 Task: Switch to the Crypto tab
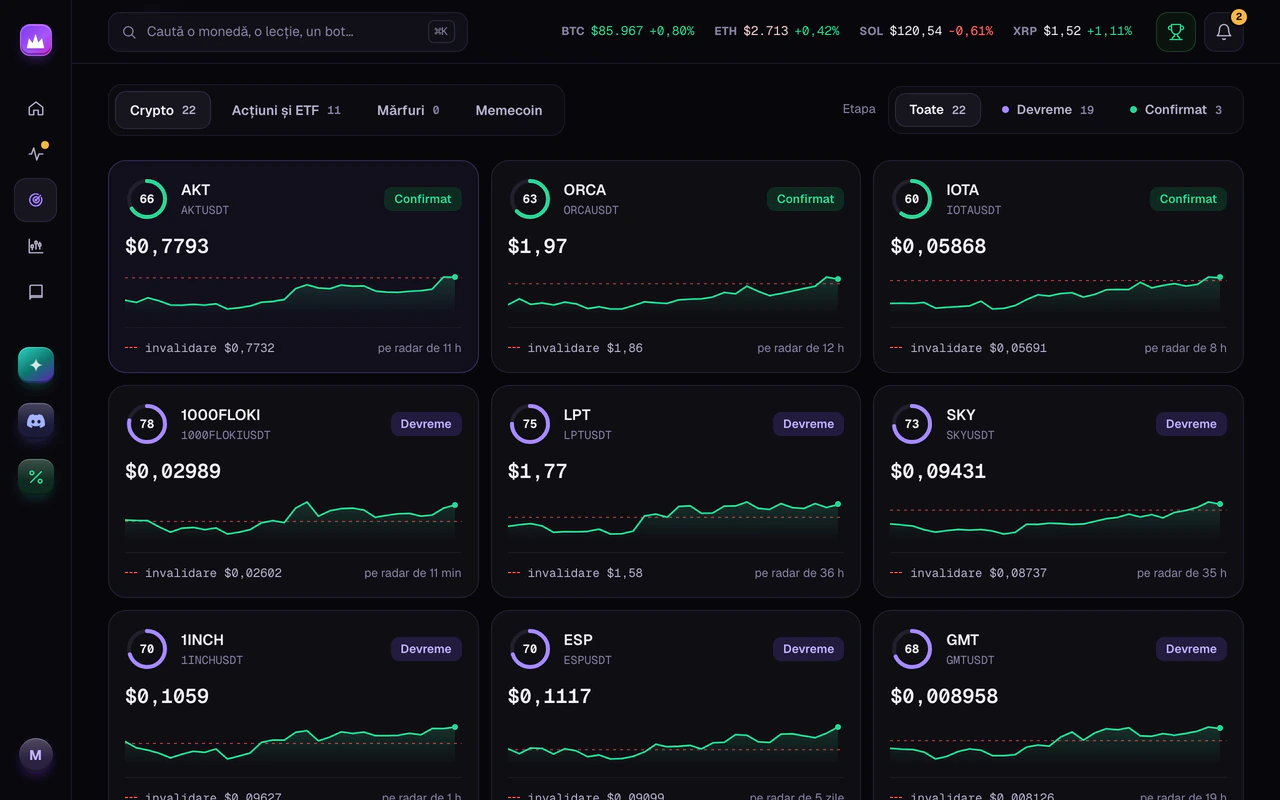[x=163, y=110]
